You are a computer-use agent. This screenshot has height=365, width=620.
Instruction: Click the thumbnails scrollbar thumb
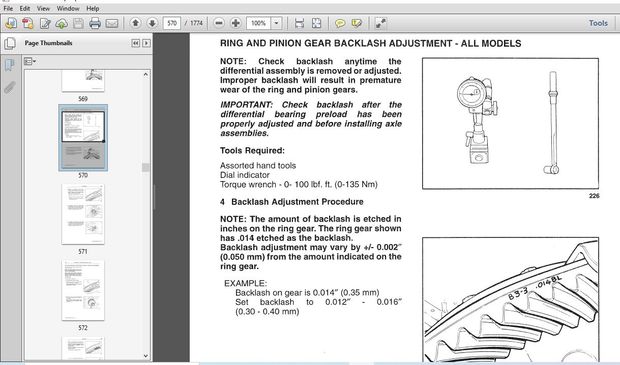[x=146, y=168]
